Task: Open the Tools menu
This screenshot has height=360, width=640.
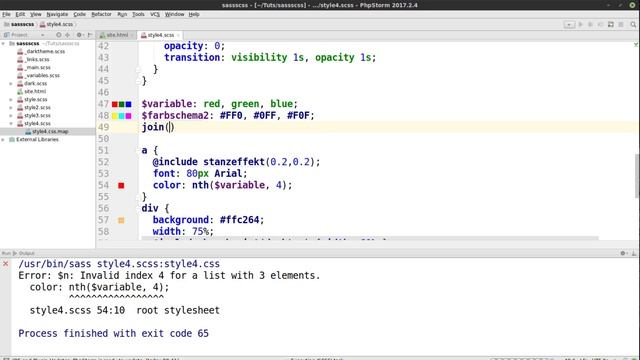Action: pos(138,14)
